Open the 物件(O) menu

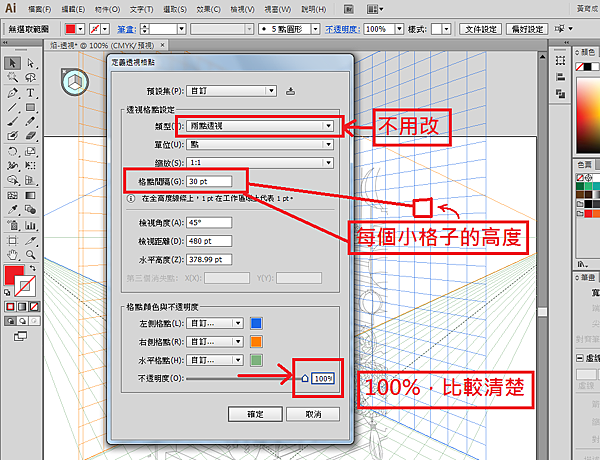pos(107,9)
